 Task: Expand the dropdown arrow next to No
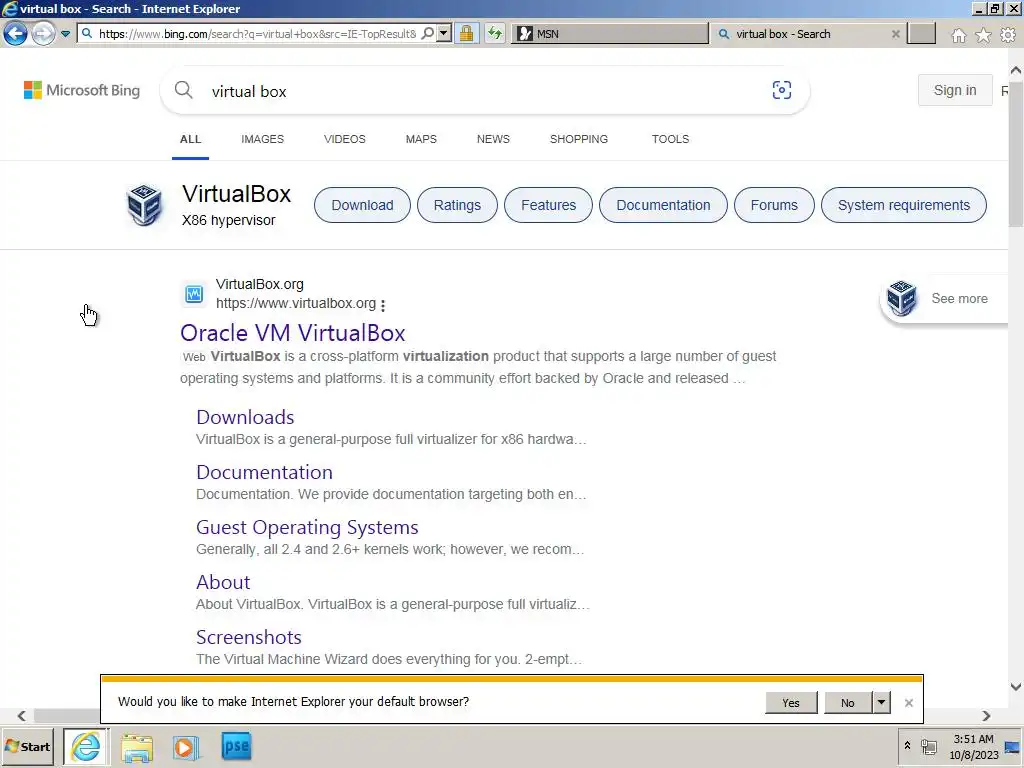coord(882,703)
